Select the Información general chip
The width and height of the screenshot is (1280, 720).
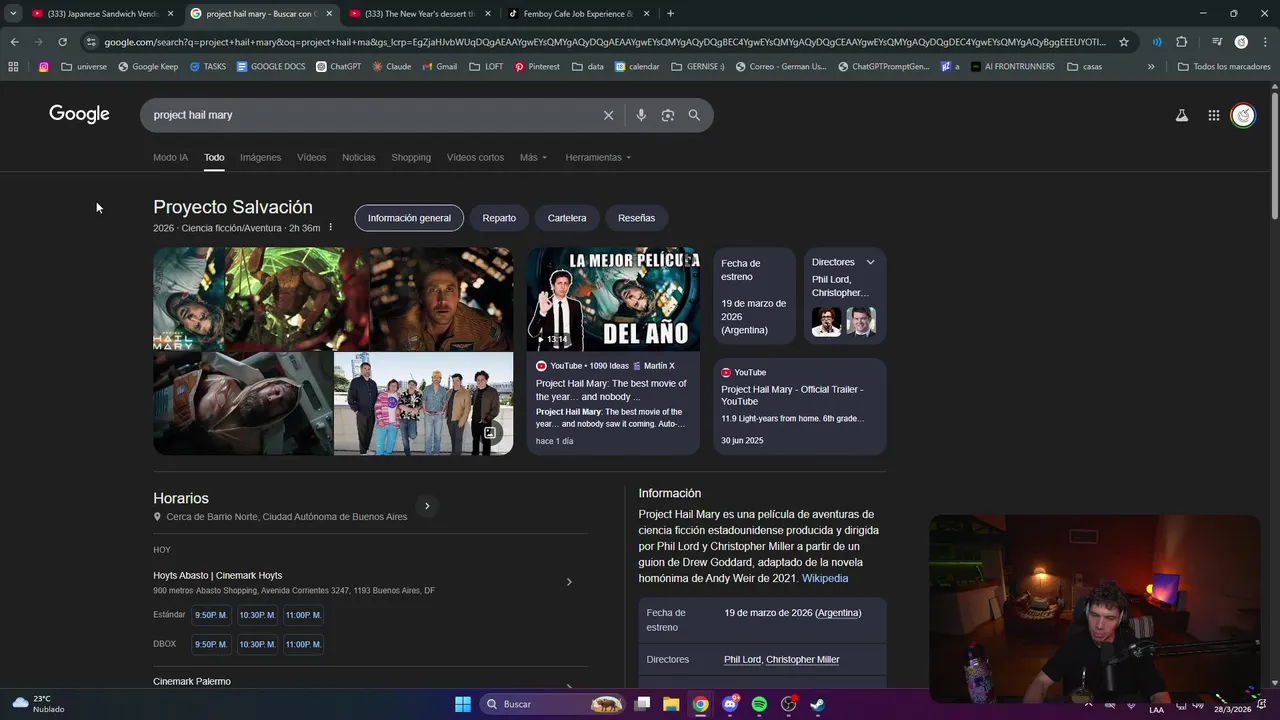point(409,218)
